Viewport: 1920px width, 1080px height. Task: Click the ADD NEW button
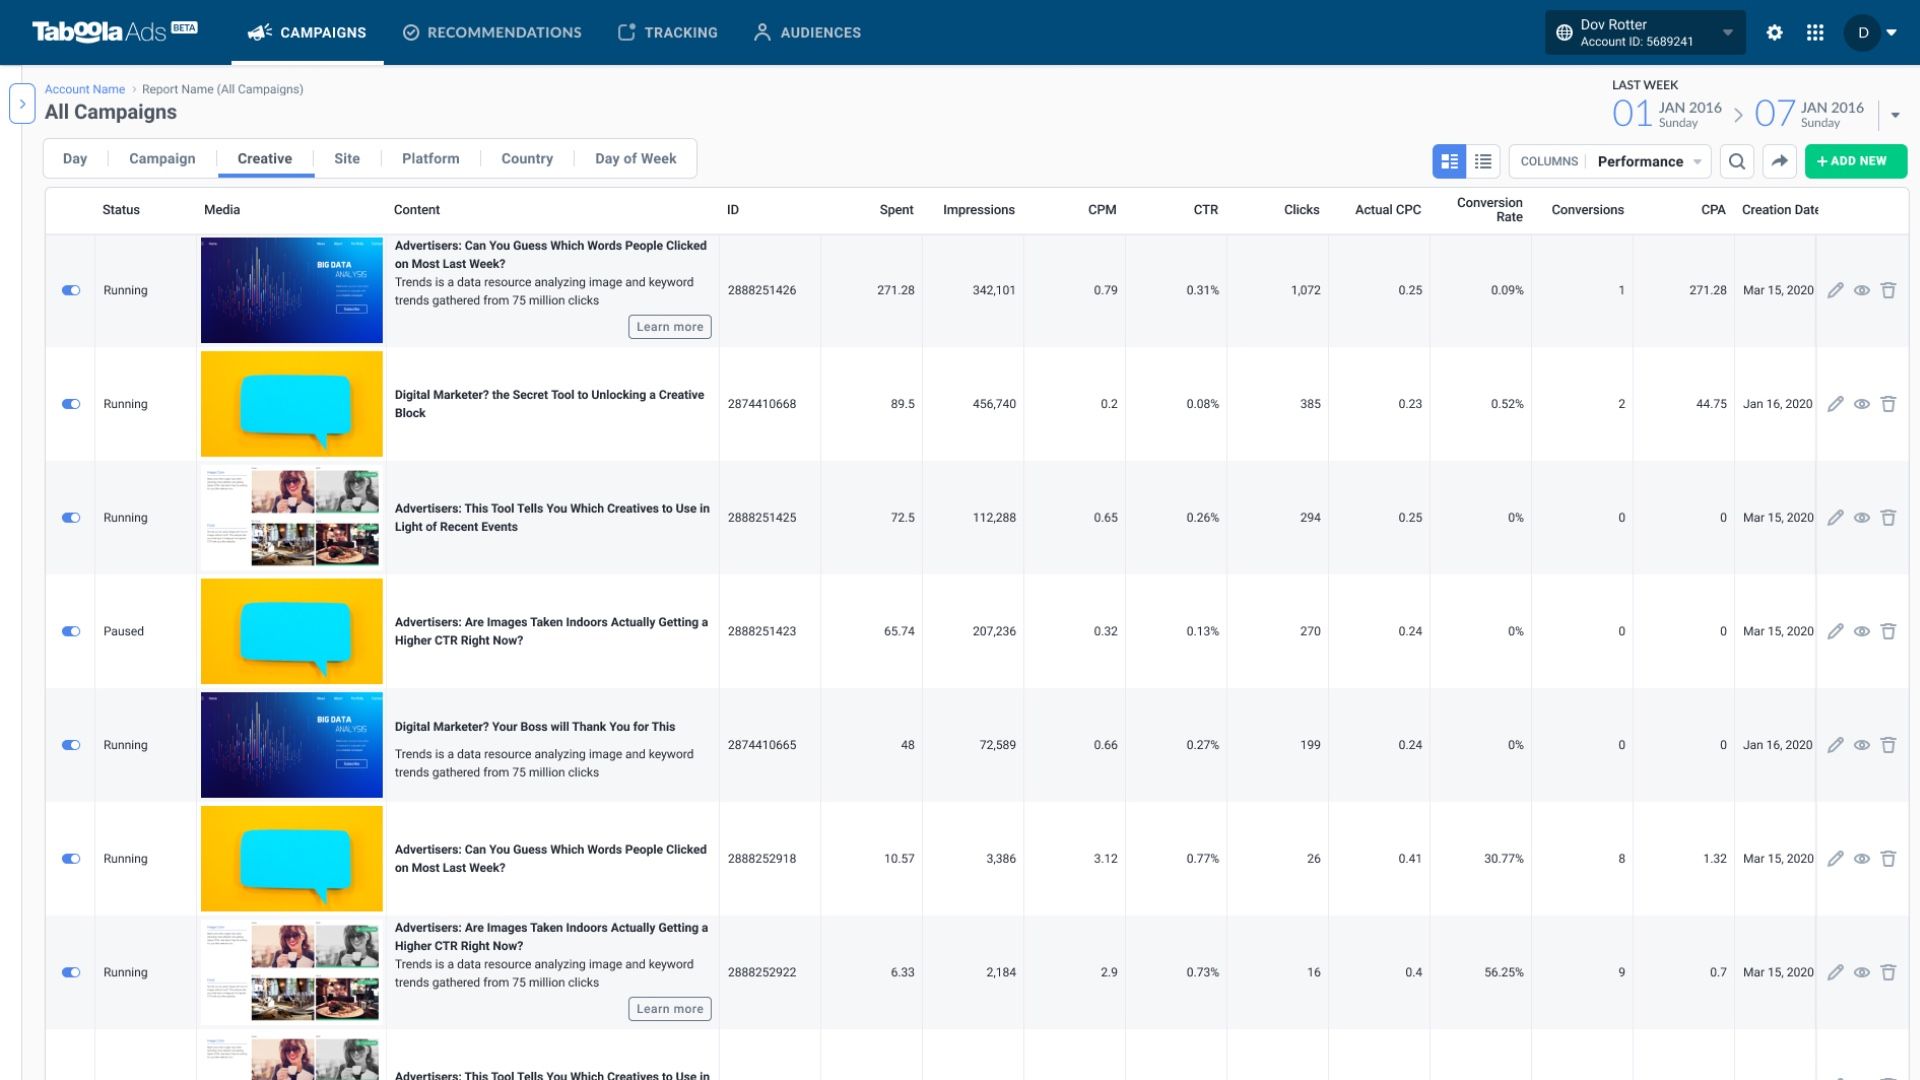pyautogui.click(x=1855, y=160)
